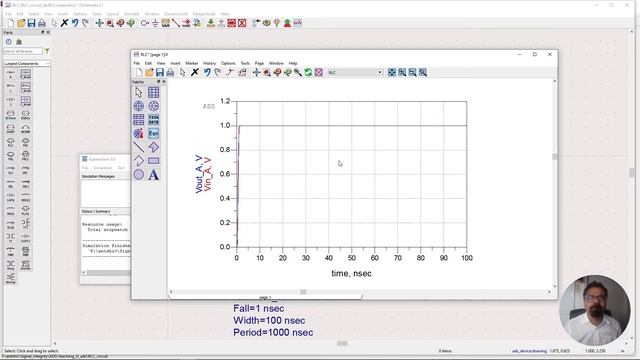The width and height of the screenshot is (640, 360).
Task: Undock the Palette panel via float icon
Action: pyautogui.click(x=158, y=82)
